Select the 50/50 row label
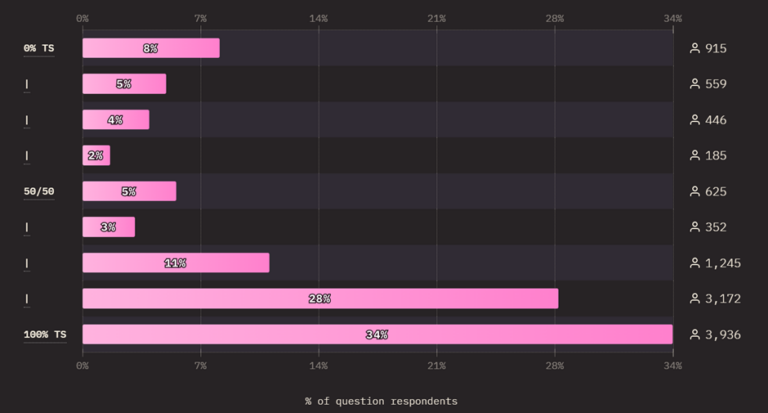768x413 pixels. pos(39,191)
